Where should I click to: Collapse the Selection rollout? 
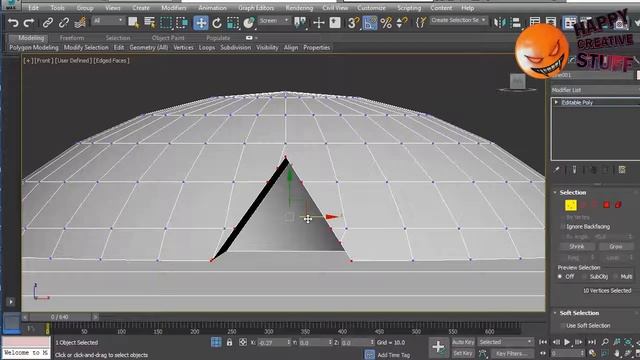click(x=555, y=192)
